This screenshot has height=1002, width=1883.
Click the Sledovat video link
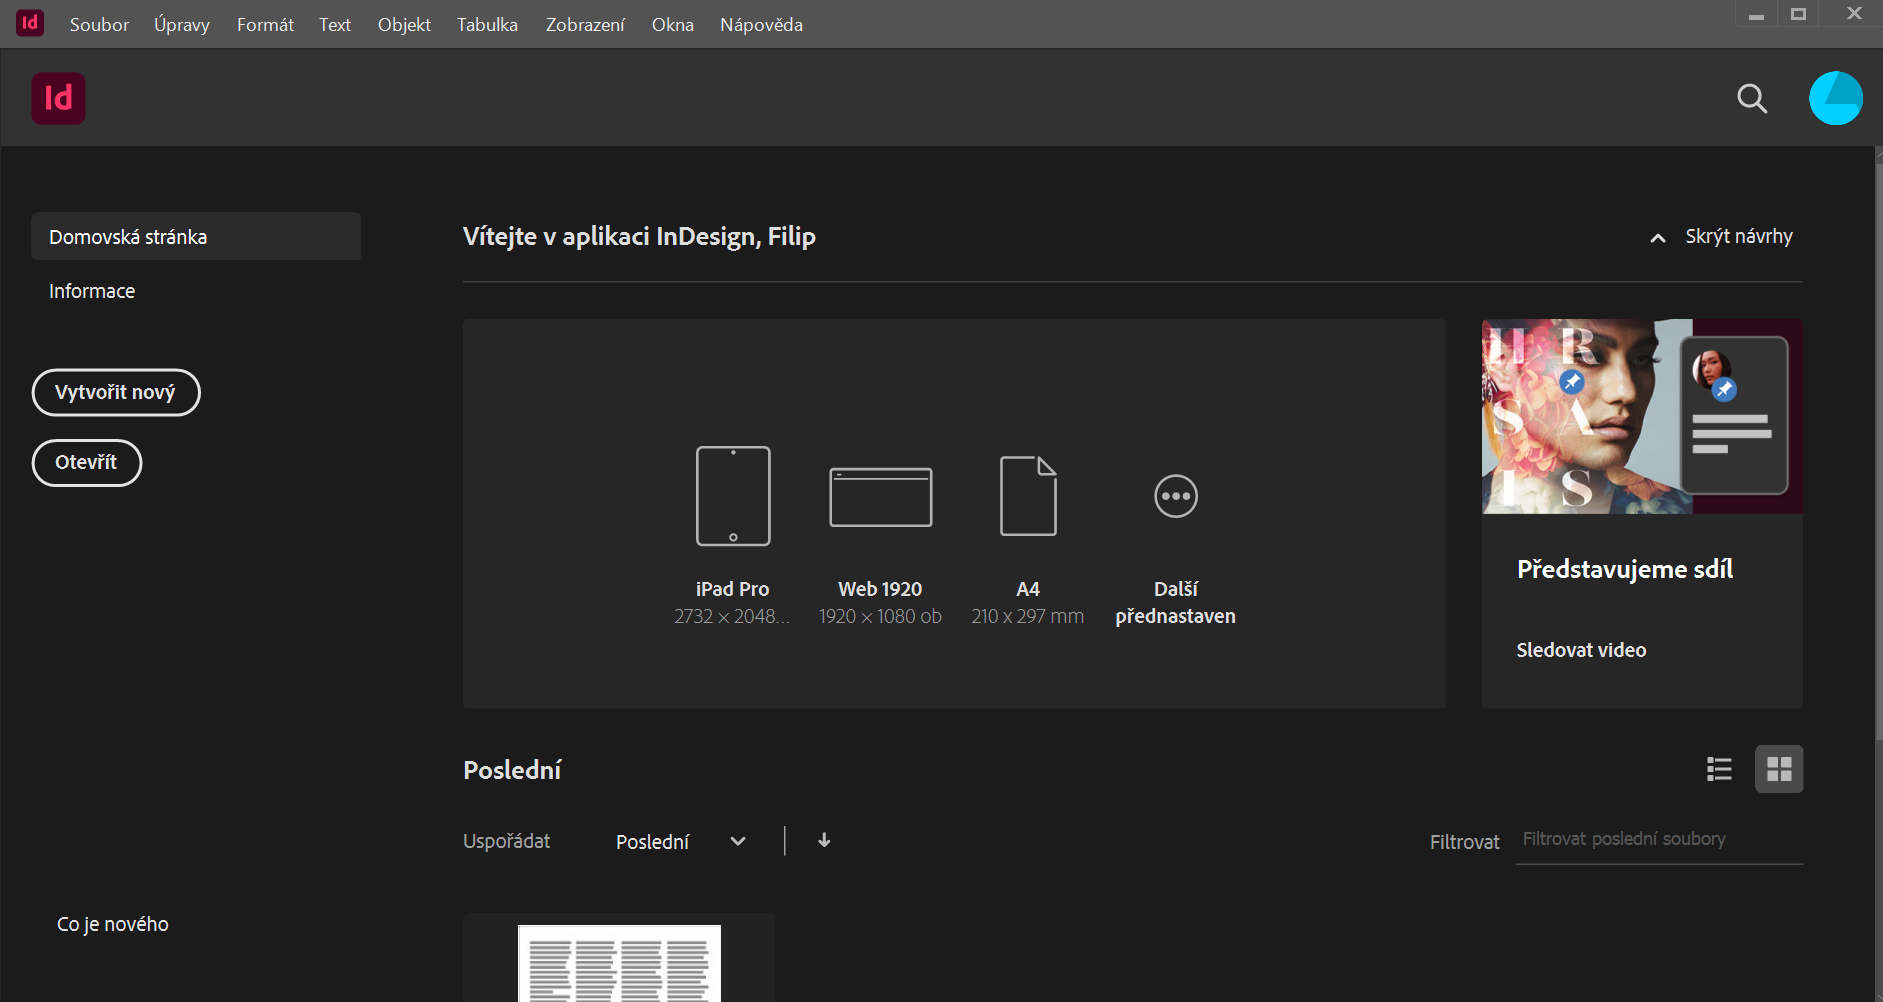1581,650
